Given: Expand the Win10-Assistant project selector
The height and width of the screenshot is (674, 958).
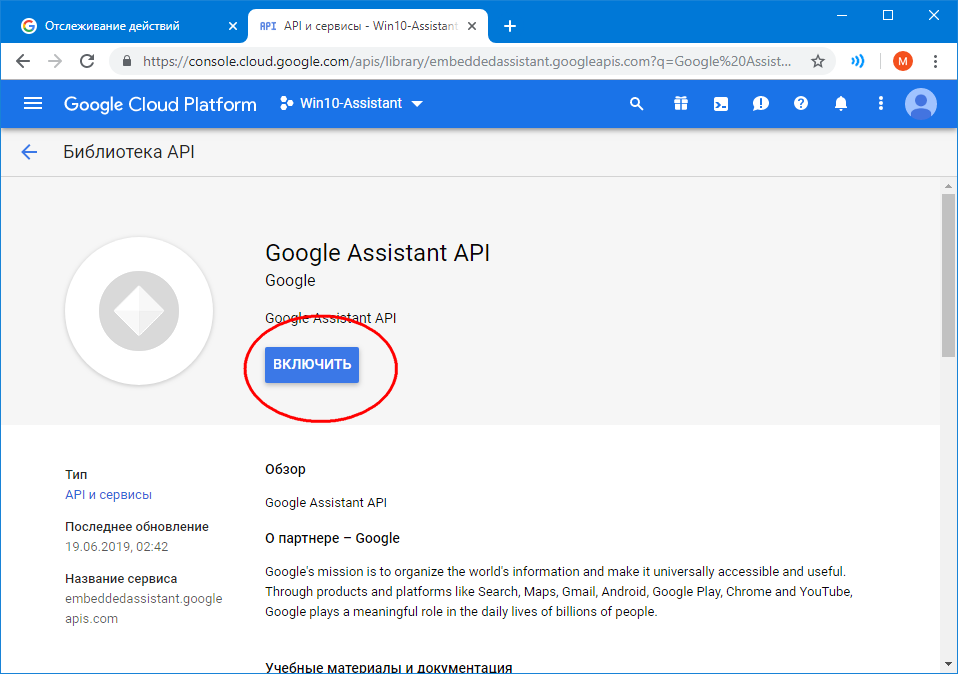Looking at the screenshot, I should (x=352, y=104).
